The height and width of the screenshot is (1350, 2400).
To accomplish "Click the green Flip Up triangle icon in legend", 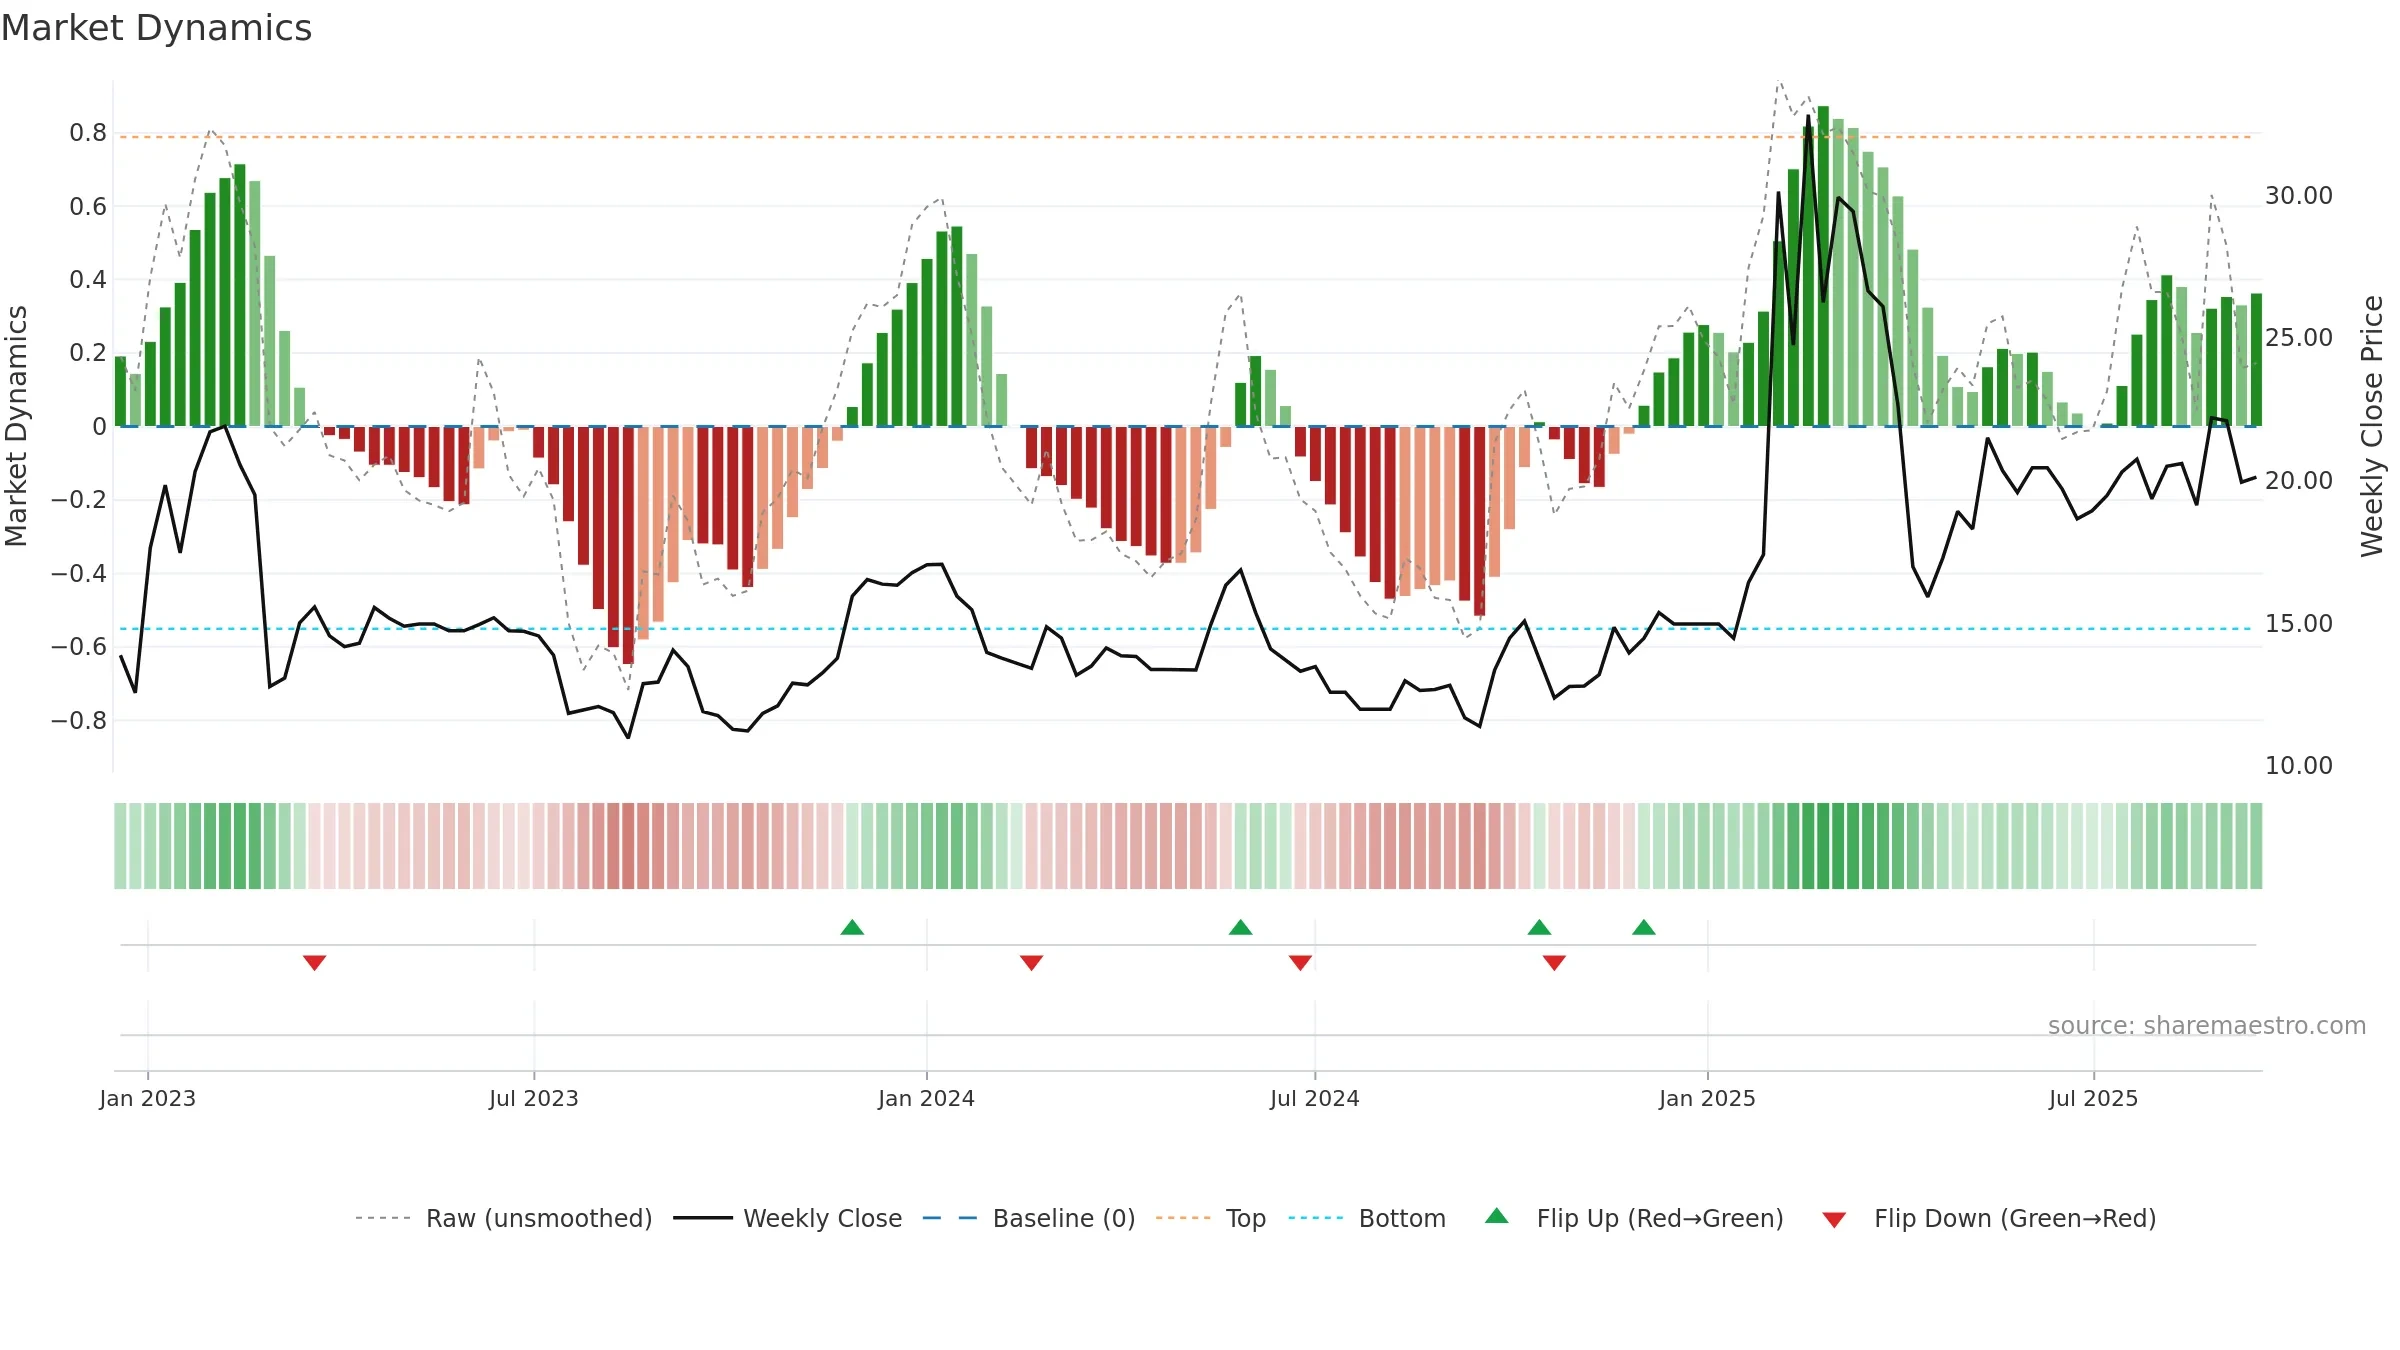I will point(1497,1216).
